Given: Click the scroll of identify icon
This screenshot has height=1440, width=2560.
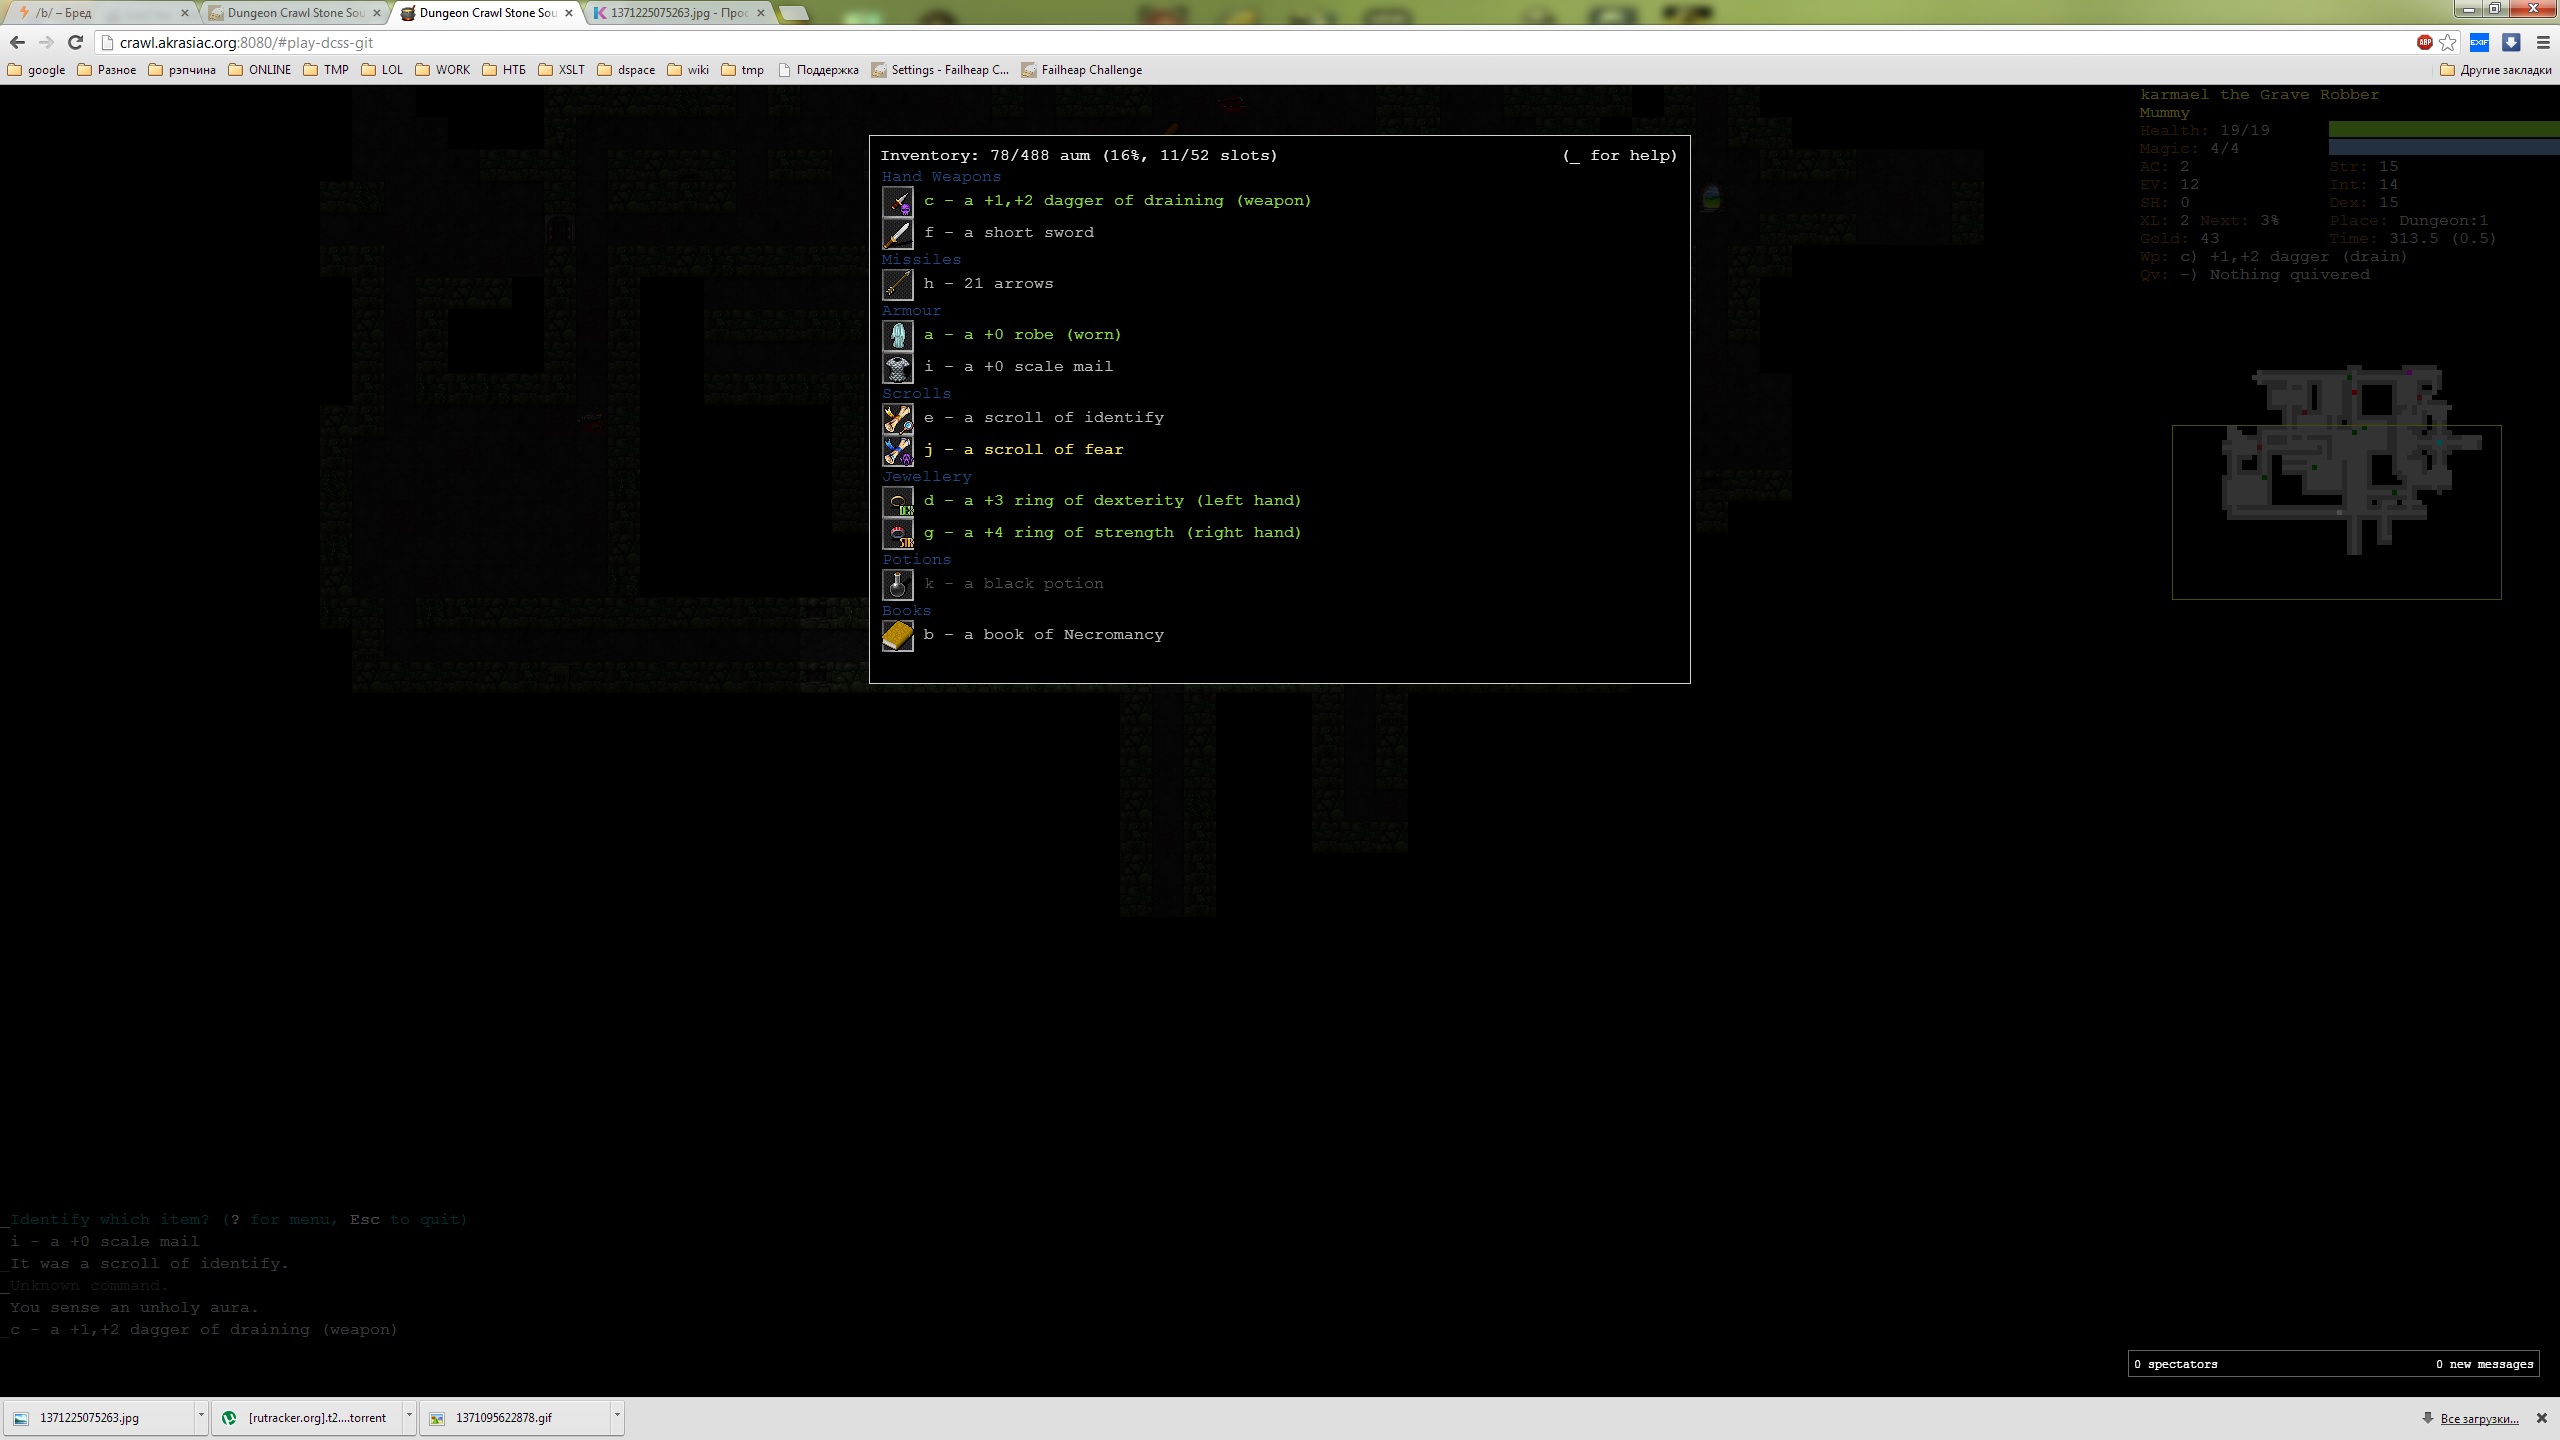Looking at the screenshot, I should pyautogui.click(x=897, y=419).
